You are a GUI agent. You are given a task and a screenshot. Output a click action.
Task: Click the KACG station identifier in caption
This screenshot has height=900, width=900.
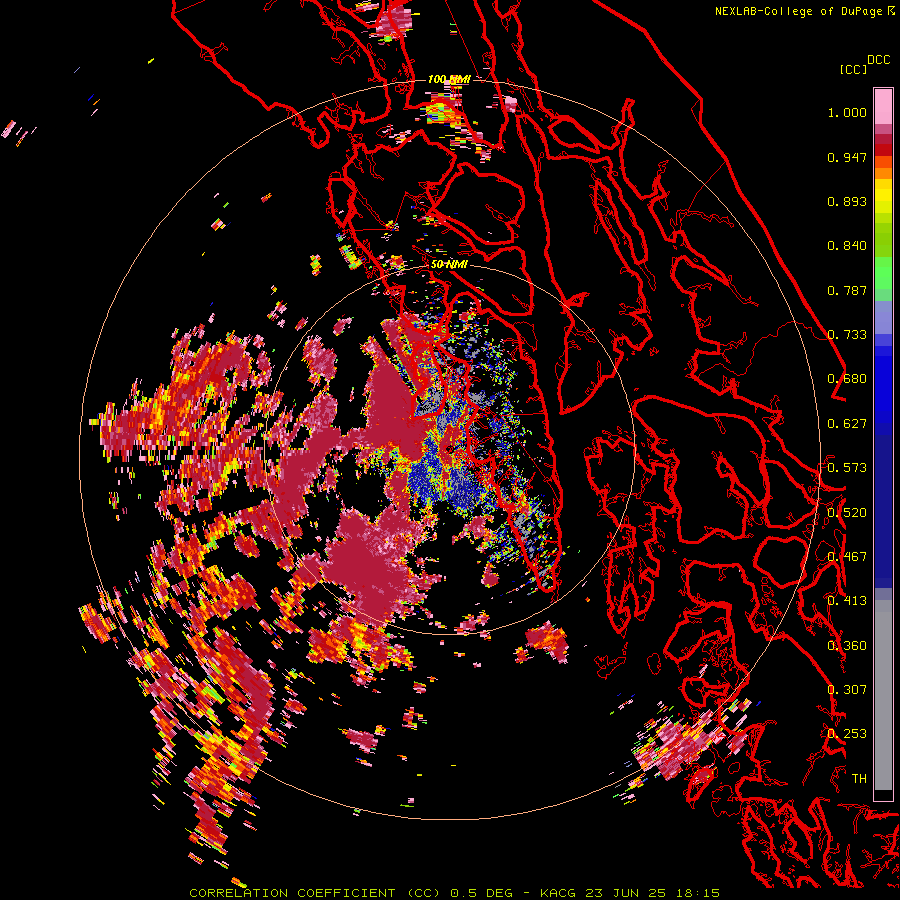click(x=558, y=893)
